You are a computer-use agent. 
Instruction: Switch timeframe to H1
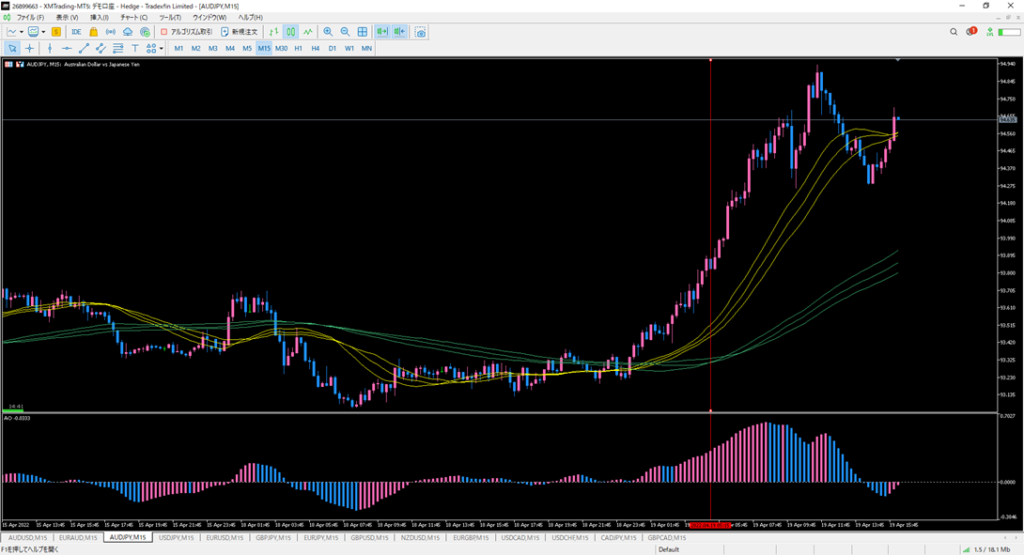[x=298, y=48]
